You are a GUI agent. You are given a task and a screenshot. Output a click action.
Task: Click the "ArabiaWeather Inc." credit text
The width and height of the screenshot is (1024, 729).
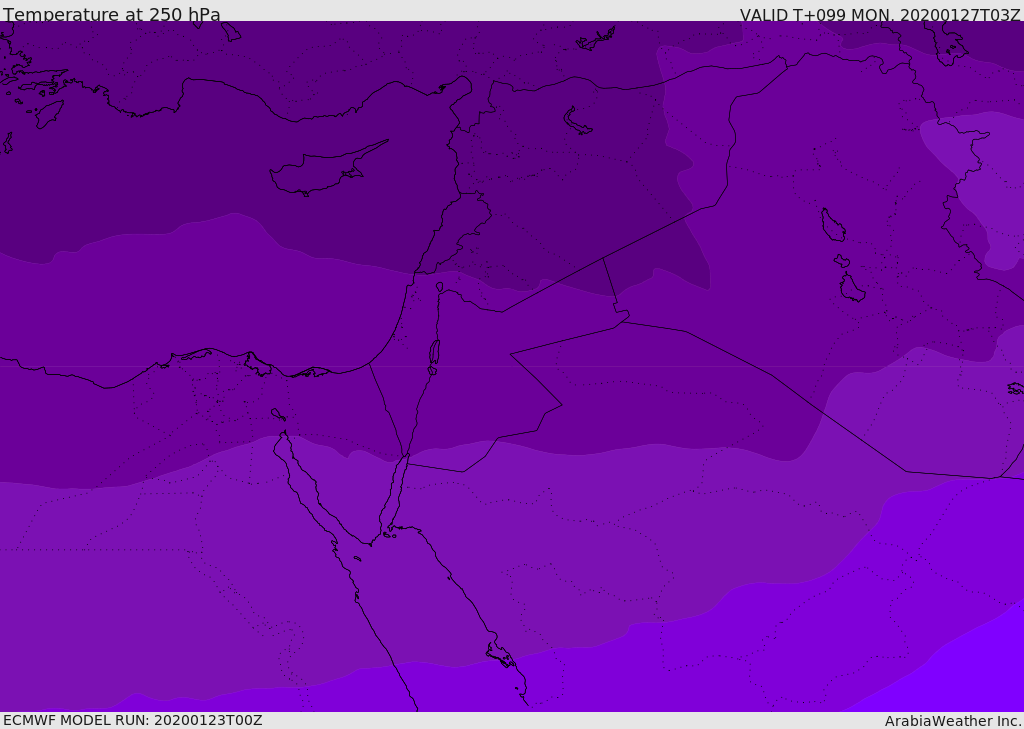(x=953, y=721)
